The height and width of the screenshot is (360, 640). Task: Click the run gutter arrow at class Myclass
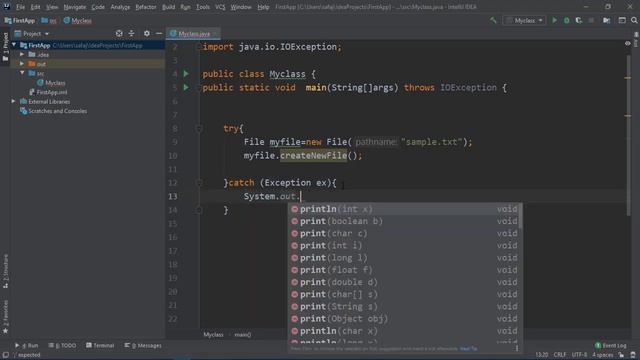186,74
